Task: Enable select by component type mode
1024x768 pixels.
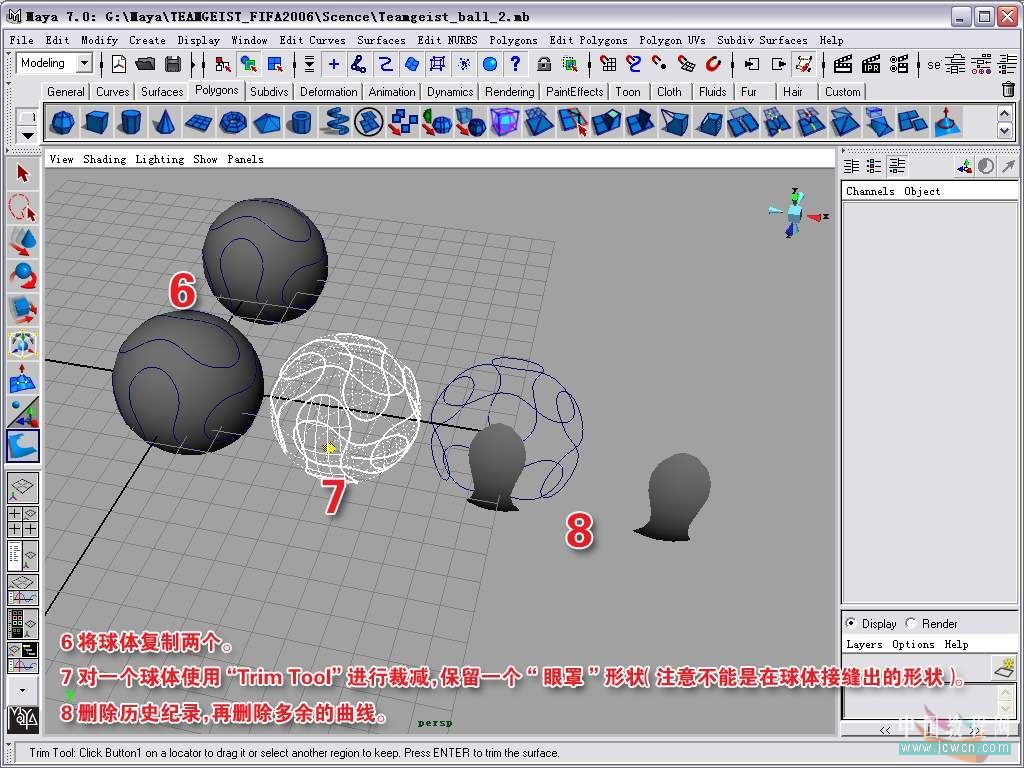Action: tap(276, 64)
